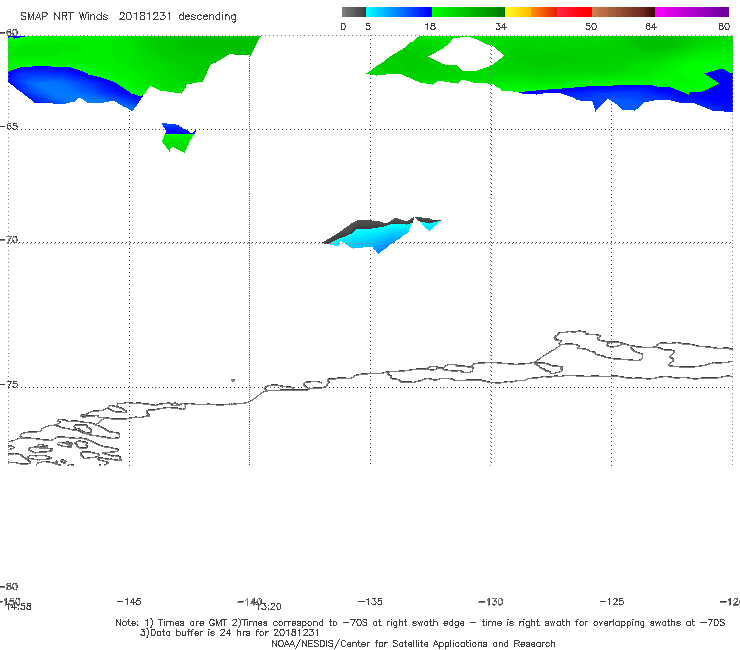Click the cyan wind patch near -70 latitude
The height and width of the screenshot is (650, 740).
(381, 235)
